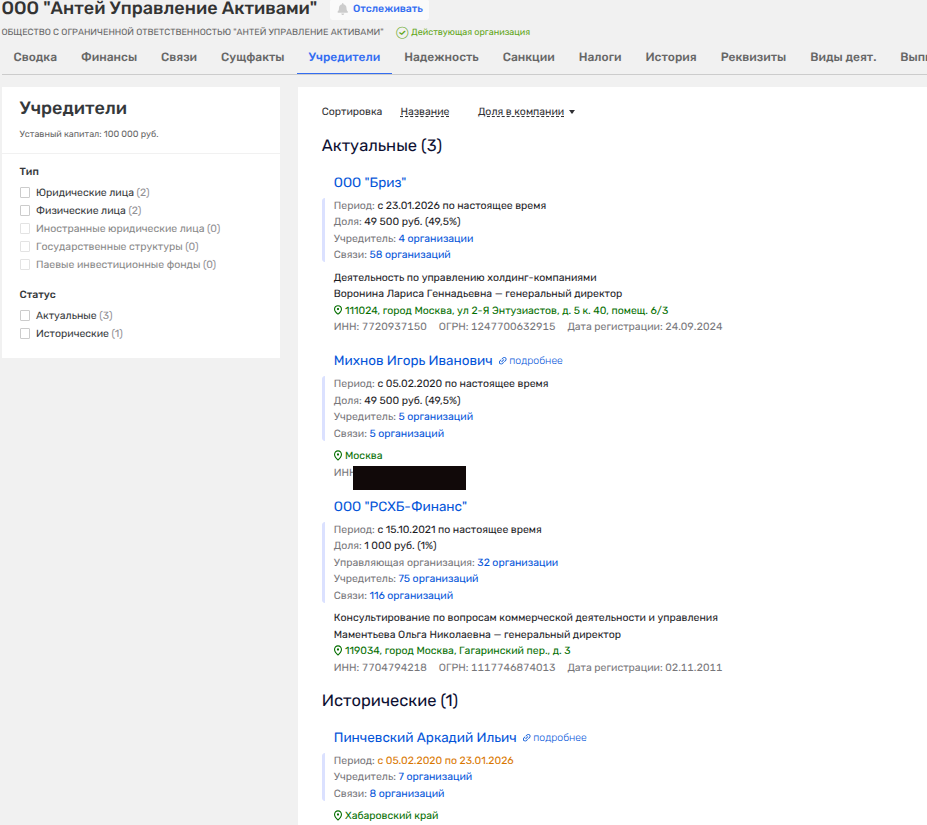Click map pin icon by ООО Бриз address
927x825 pixels.
[338, 311]
